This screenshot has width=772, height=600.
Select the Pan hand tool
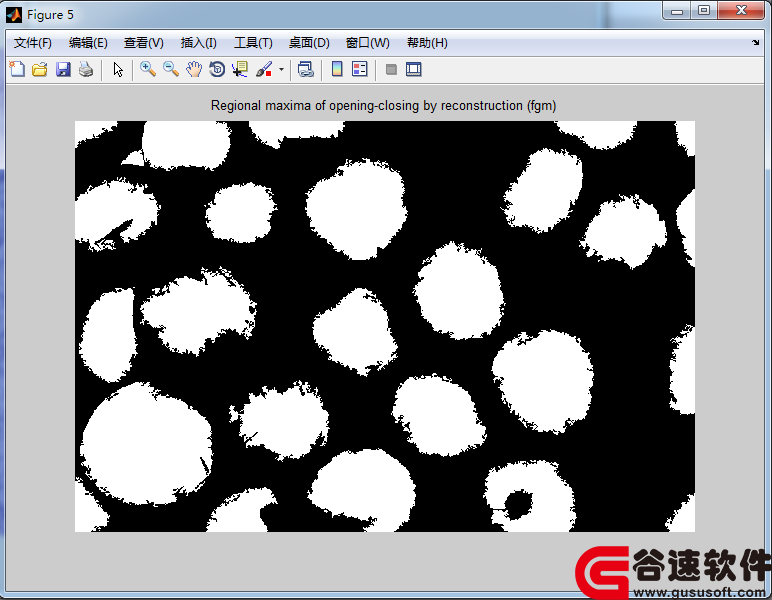coord(194,69)
